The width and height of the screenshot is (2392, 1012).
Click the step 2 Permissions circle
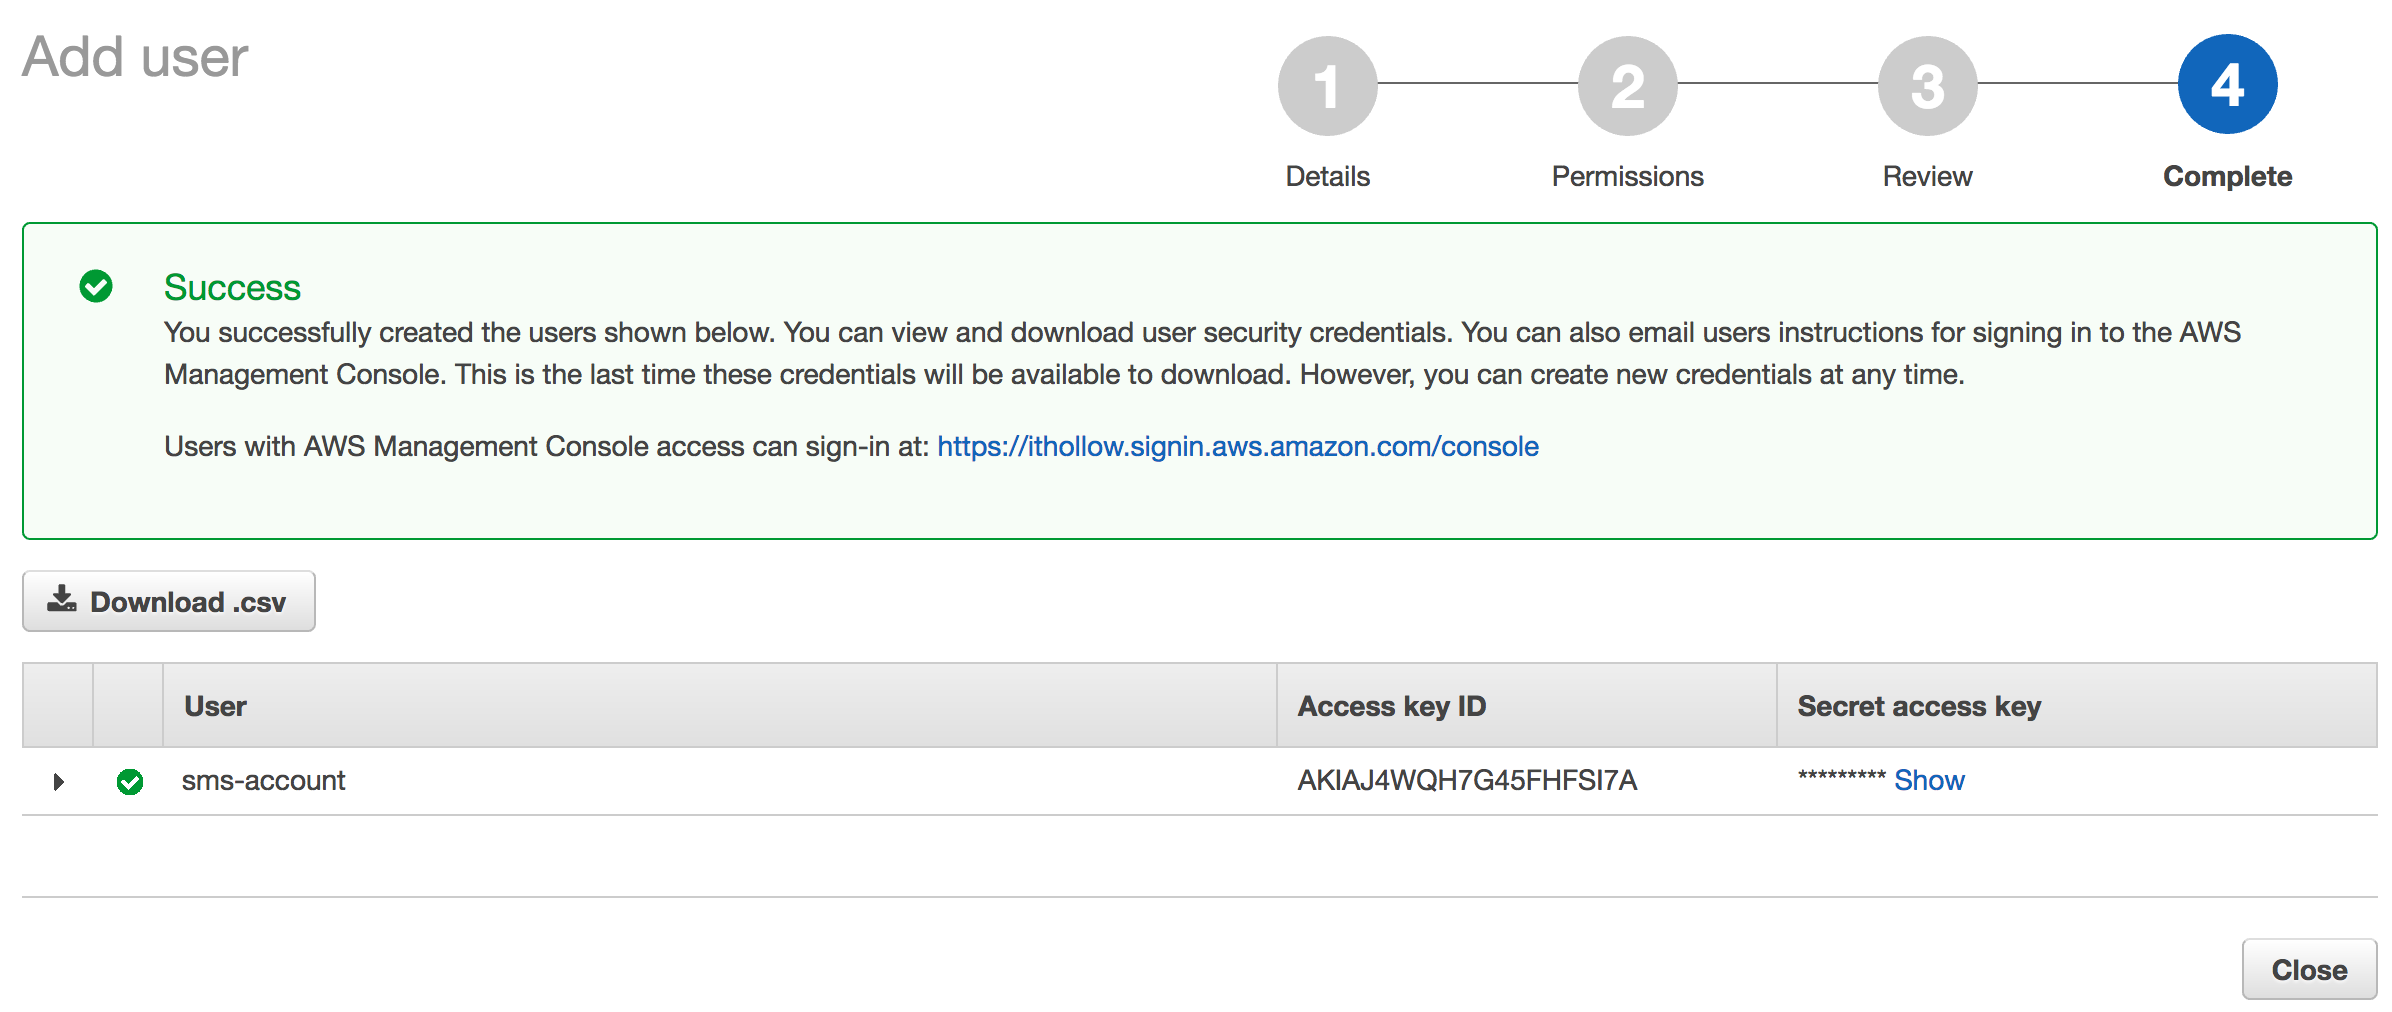pyautogui.click(x=1627, y=86)
